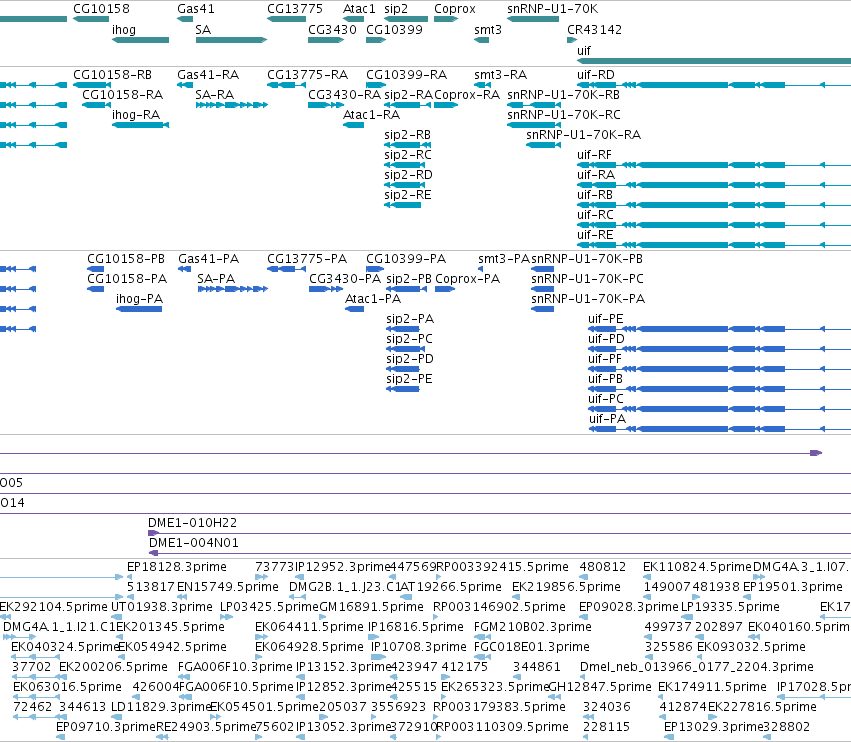Screen dimensions: 851x742
Task: Select transcript SA-RA
Action: coord(232,105)
